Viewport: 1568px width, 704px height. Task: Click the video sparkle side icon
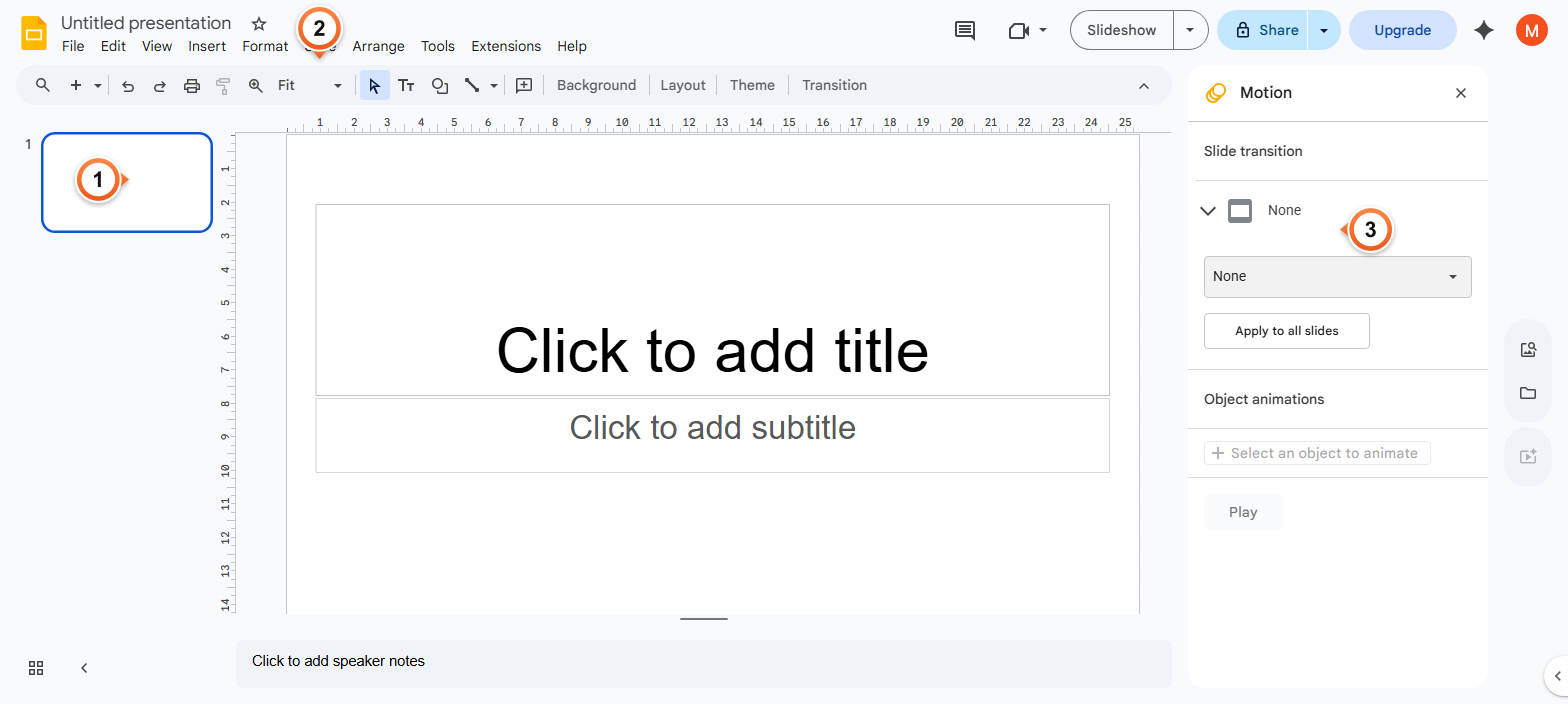[1528, 456]
